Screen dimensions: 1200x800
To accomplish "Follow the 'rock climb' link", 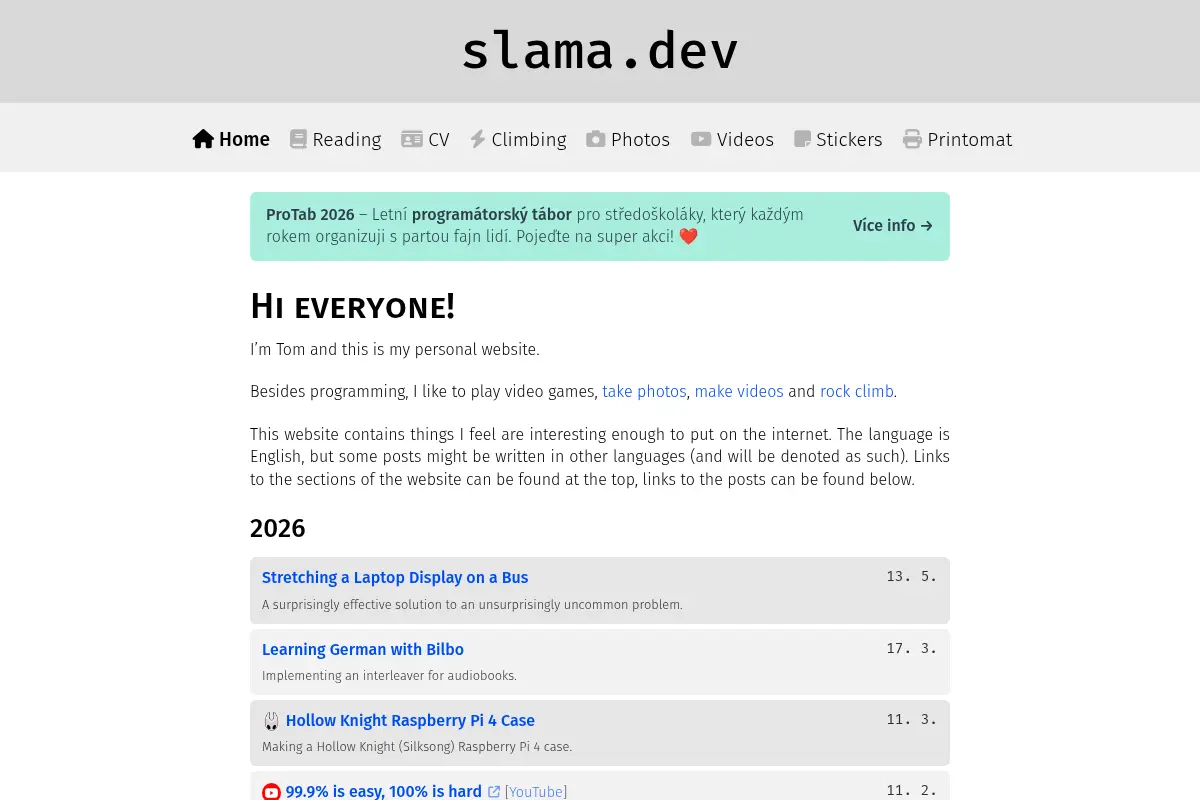I will 857,391.
